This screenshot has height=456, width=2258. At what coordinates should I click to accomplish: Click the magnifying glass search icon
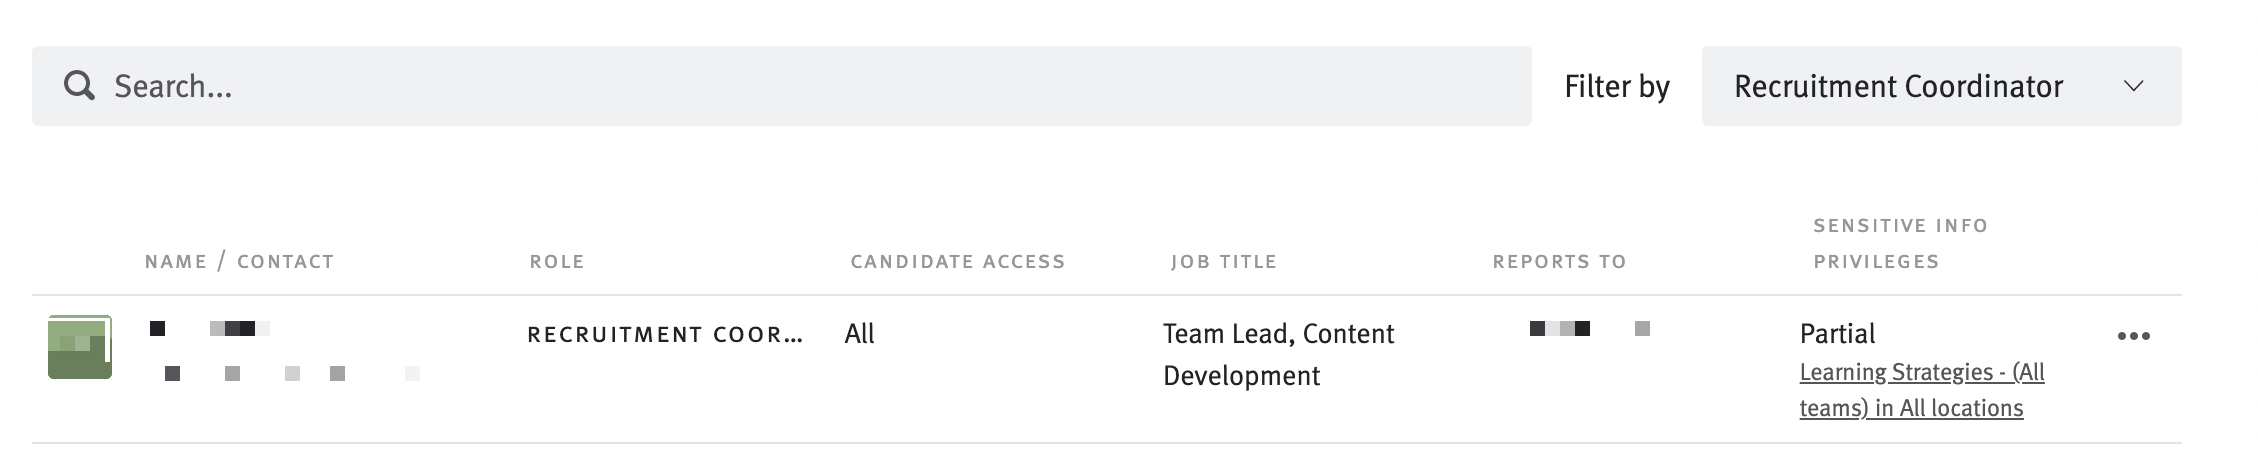[79, 86]
